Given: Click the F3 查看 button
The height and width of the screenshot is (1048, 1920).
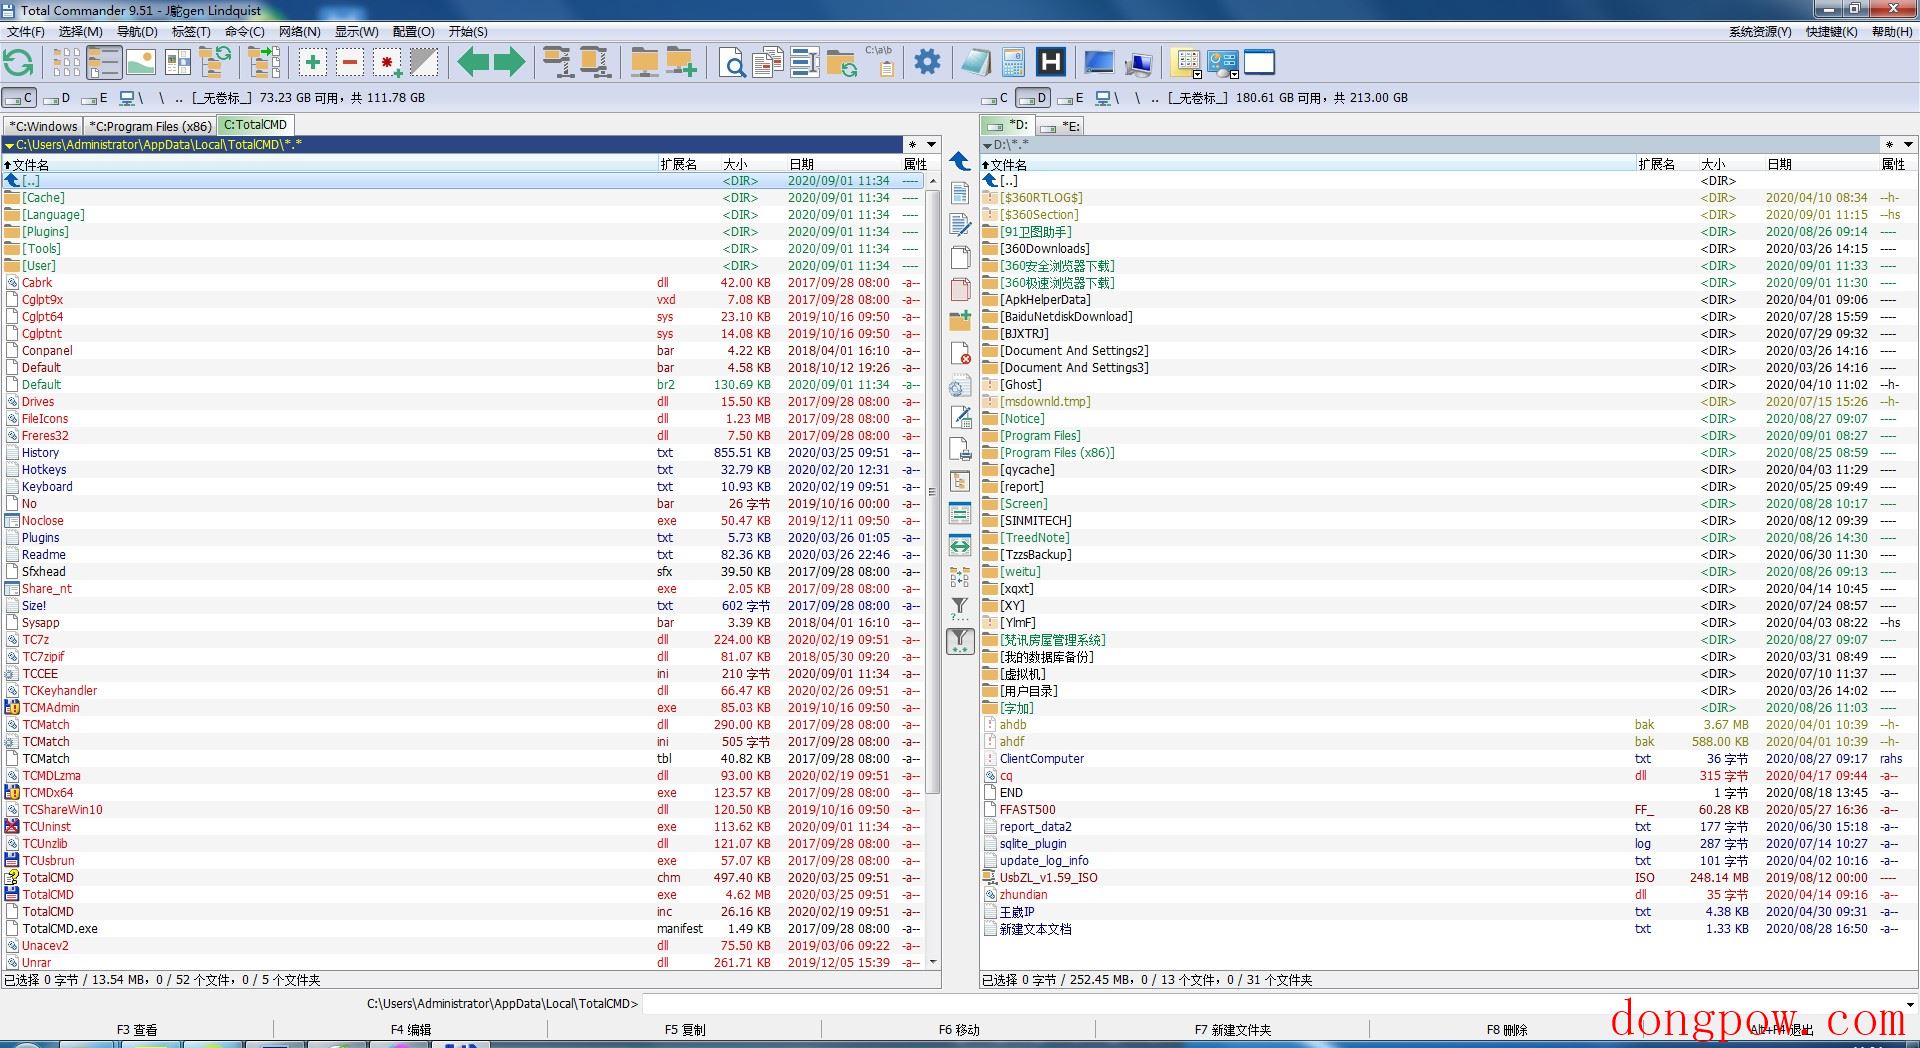Looking at the screenshot, I should coord(137,1029).
